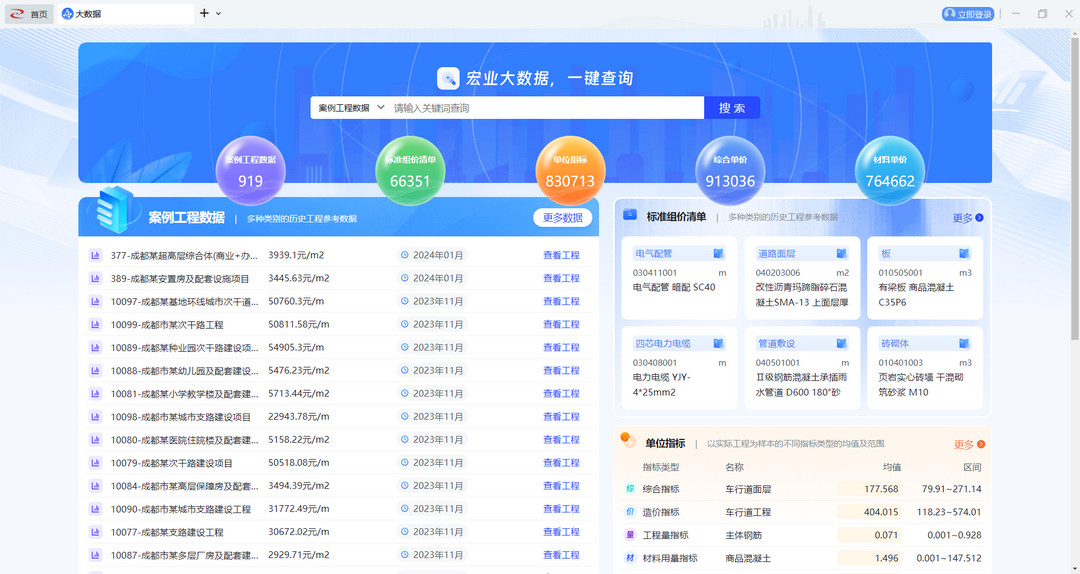
Task: Click chart icon beside project 377 row
Action: 95,255
